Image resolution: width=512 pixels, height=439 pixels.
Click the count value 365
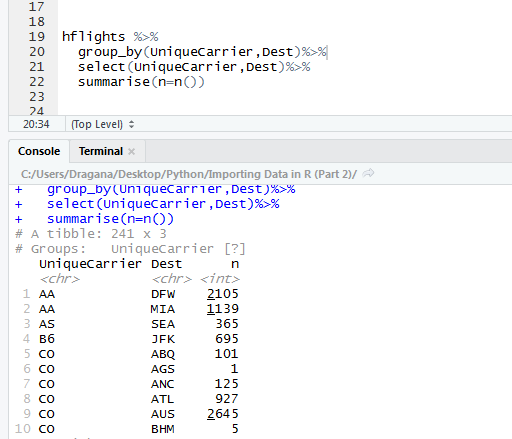(227, 324)
